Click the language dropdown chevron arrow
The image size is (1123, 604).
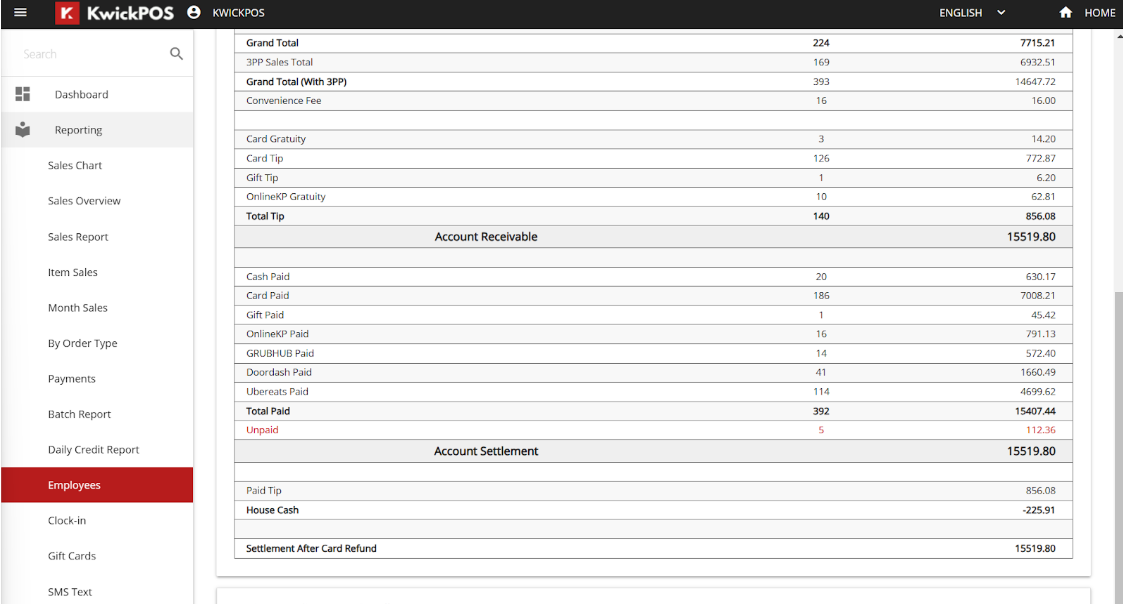pos(1001,13)
